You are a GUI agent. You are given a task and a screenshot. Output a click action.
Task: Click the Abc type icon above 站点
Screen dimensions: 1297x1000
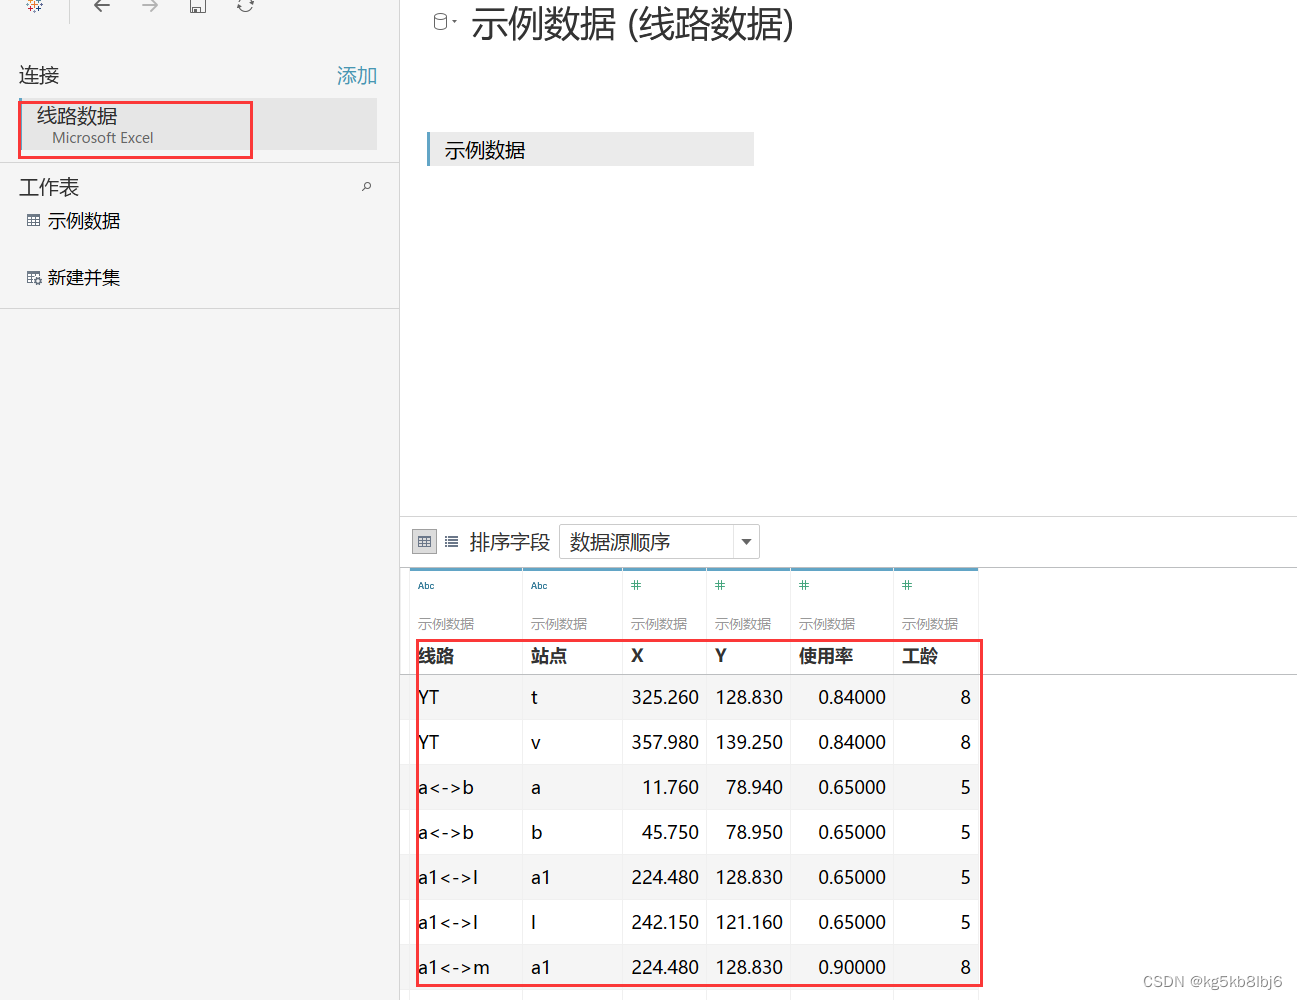coord(539,586)
